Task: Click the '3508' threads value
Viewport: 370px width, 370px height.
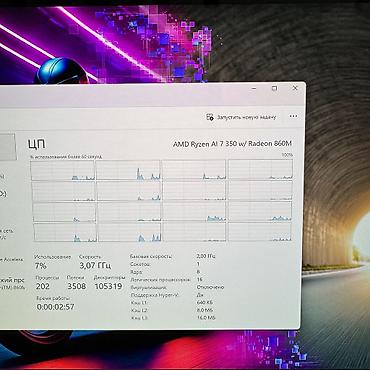Action: pos(77,286)
